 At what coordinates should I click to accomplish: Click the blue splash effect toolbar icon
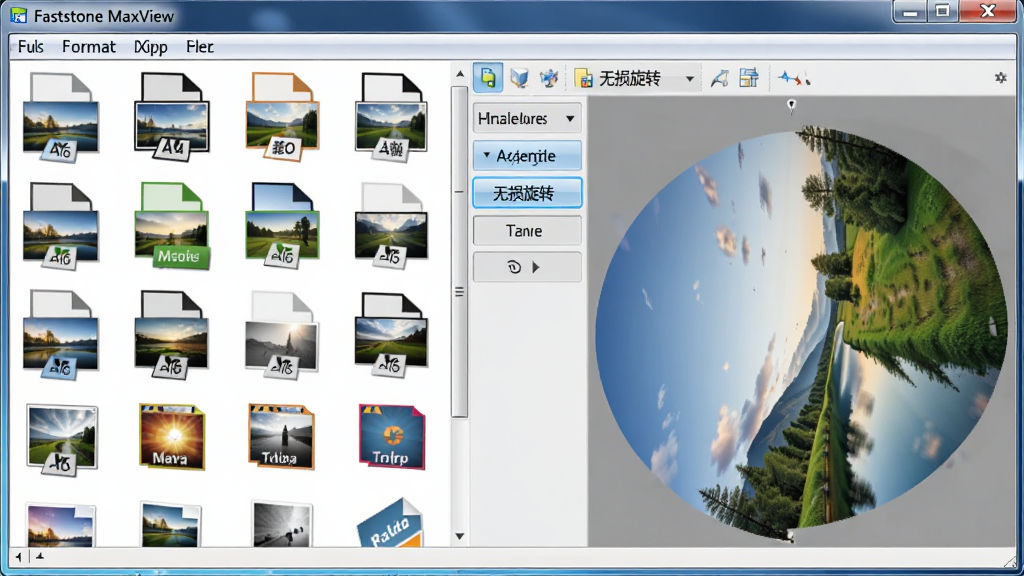tap(549, 78)
